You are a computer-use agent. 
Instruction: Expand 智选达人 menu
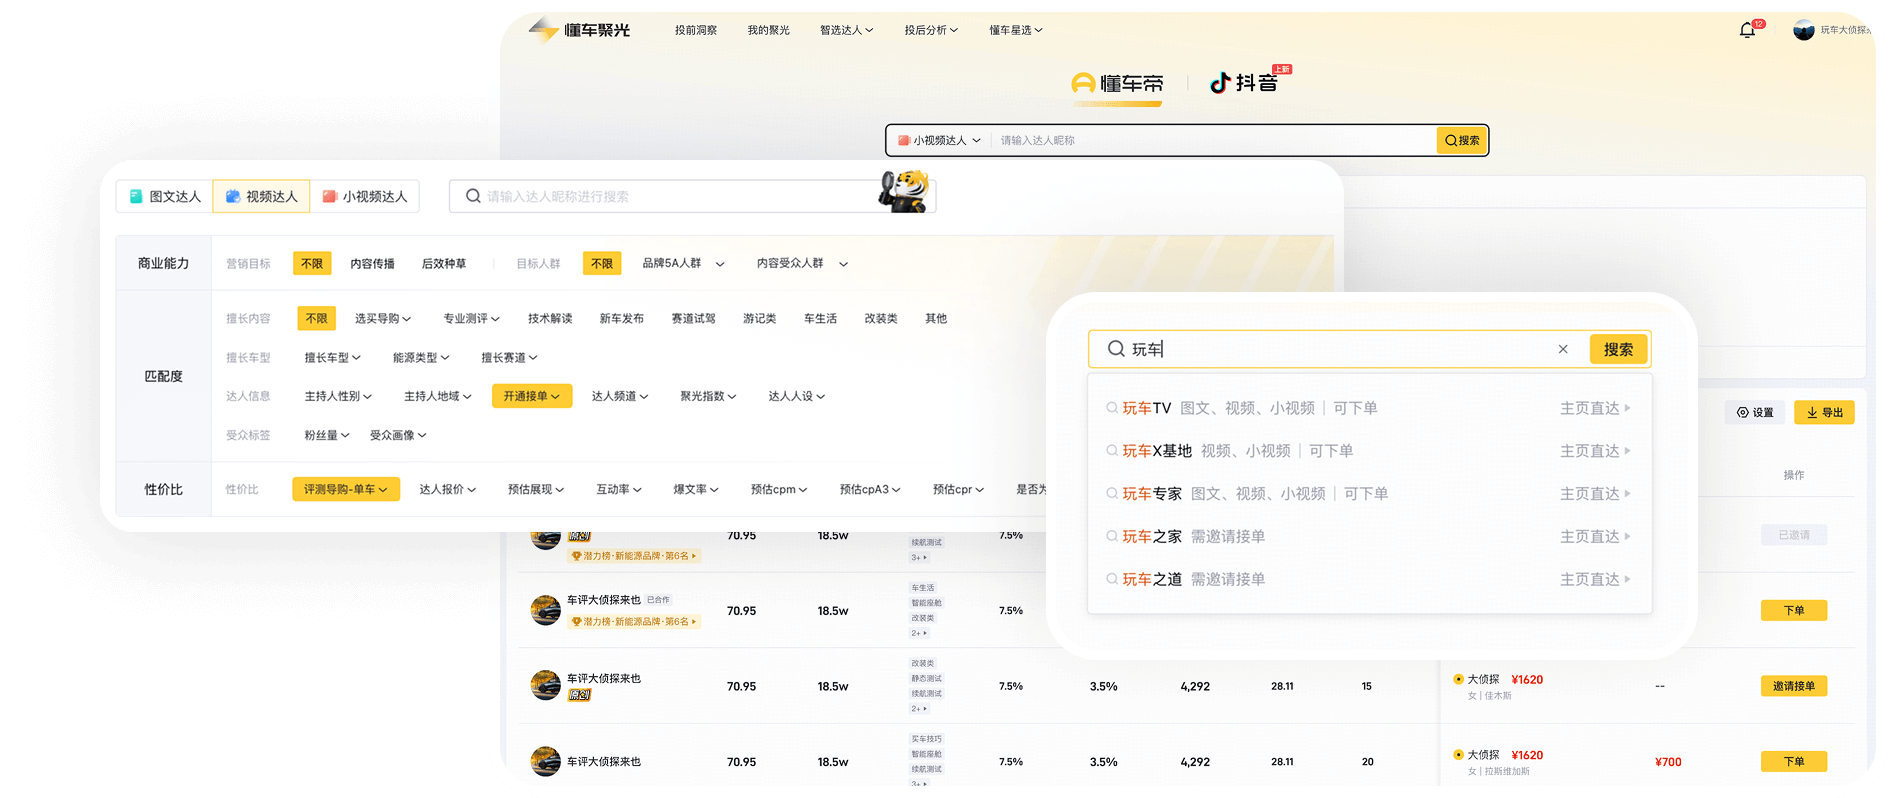(x=846, y=30)
